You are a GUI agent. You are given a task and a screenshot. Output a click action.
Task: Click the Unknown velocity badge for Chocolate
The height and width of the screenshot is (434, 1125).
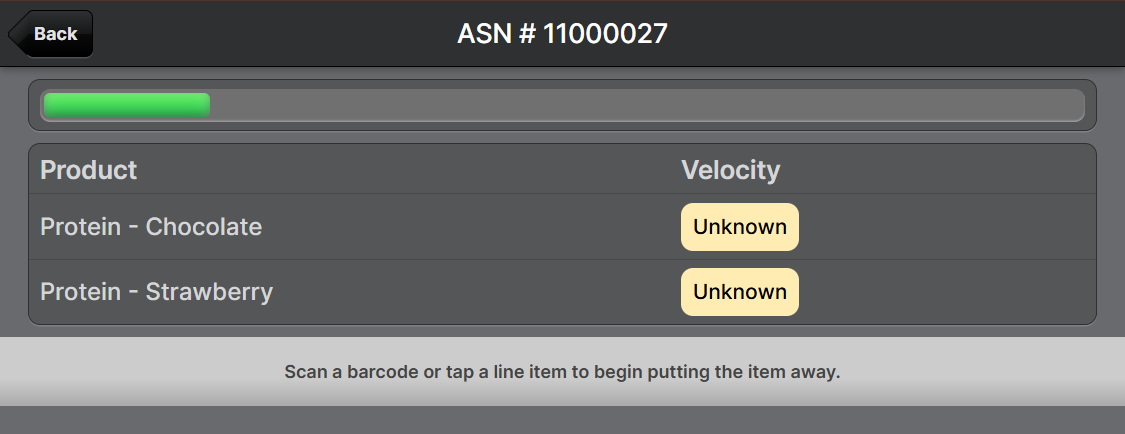pos(740,227)
